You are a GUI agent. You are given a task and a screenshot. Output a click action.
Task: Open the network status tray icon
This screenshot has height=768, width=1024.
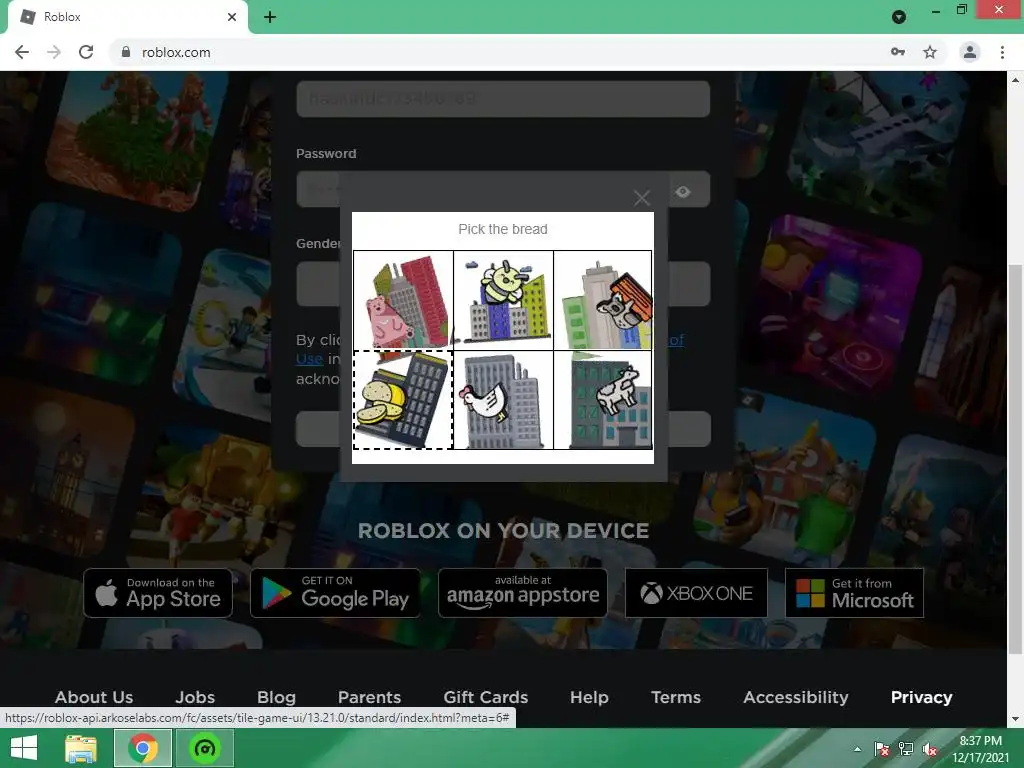906,749
